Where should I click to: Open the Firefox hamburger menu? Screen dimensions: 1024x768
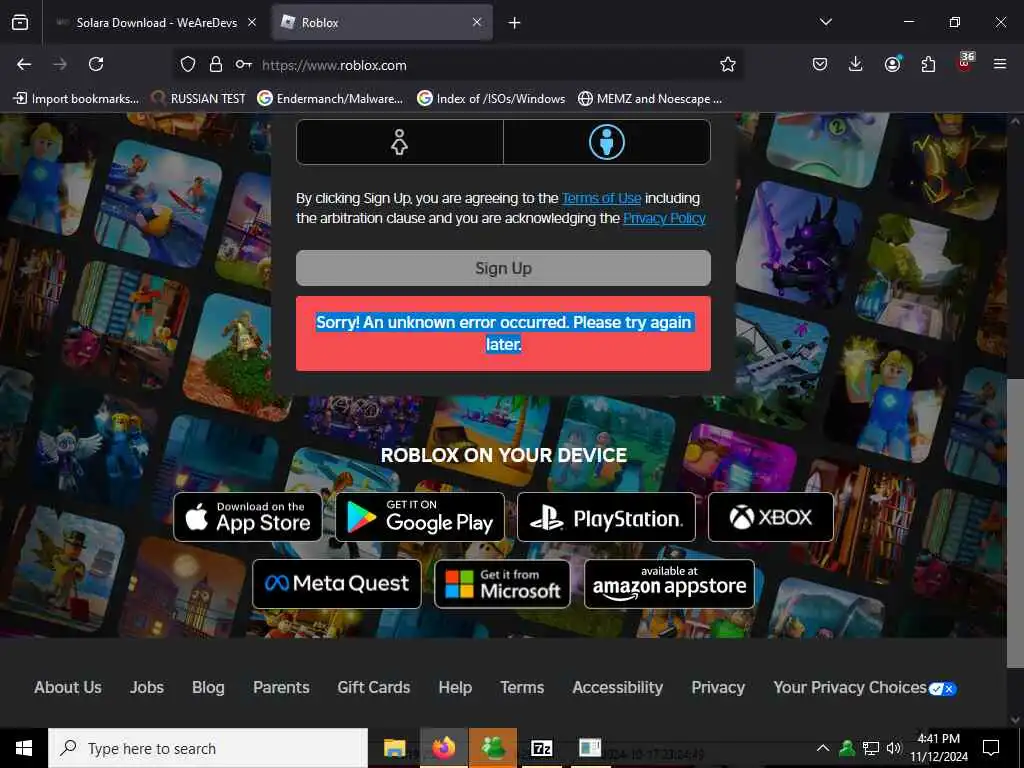1000,64
